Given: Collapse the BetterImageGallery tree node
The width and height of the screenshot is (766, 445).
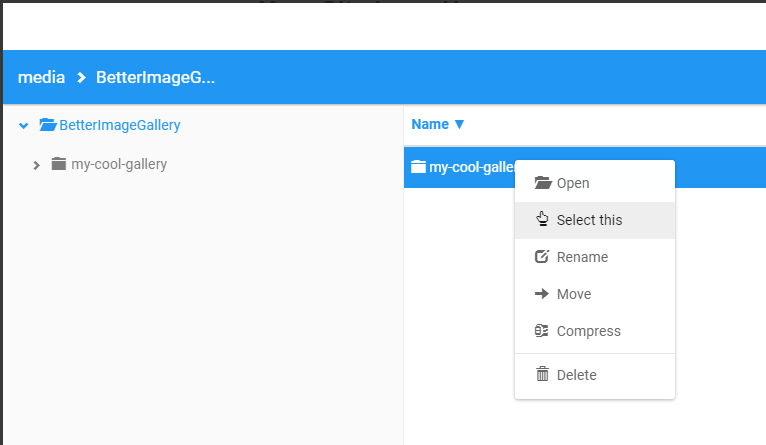Looking at the screenshot, I should [x=24, y=126].
